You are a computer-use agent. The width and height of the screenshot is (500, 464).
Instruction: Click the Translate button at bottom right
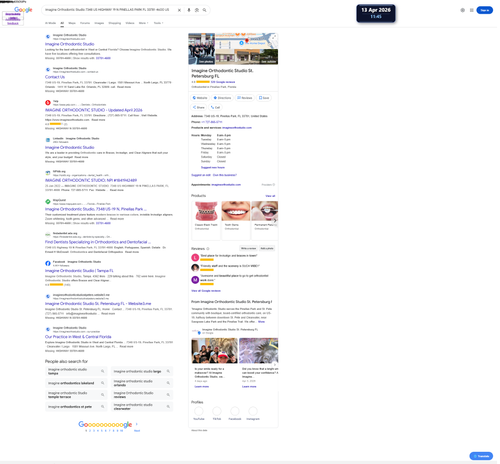coord(481,456)
